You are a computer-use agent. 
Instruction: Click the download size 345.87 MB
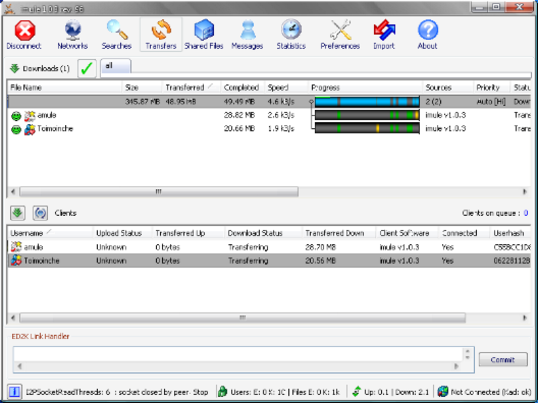pyautogui.click(x=142, y=102)
